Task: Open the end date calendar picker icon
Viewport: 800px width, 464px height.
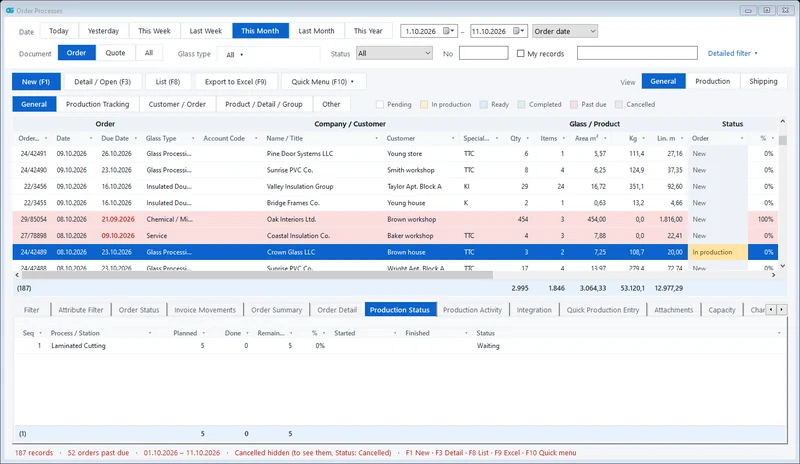Action: tap(518, 31)
